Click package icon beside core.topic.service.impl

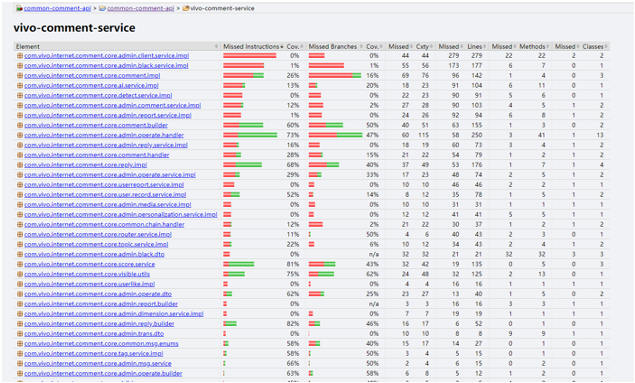[x=19, y=244]
